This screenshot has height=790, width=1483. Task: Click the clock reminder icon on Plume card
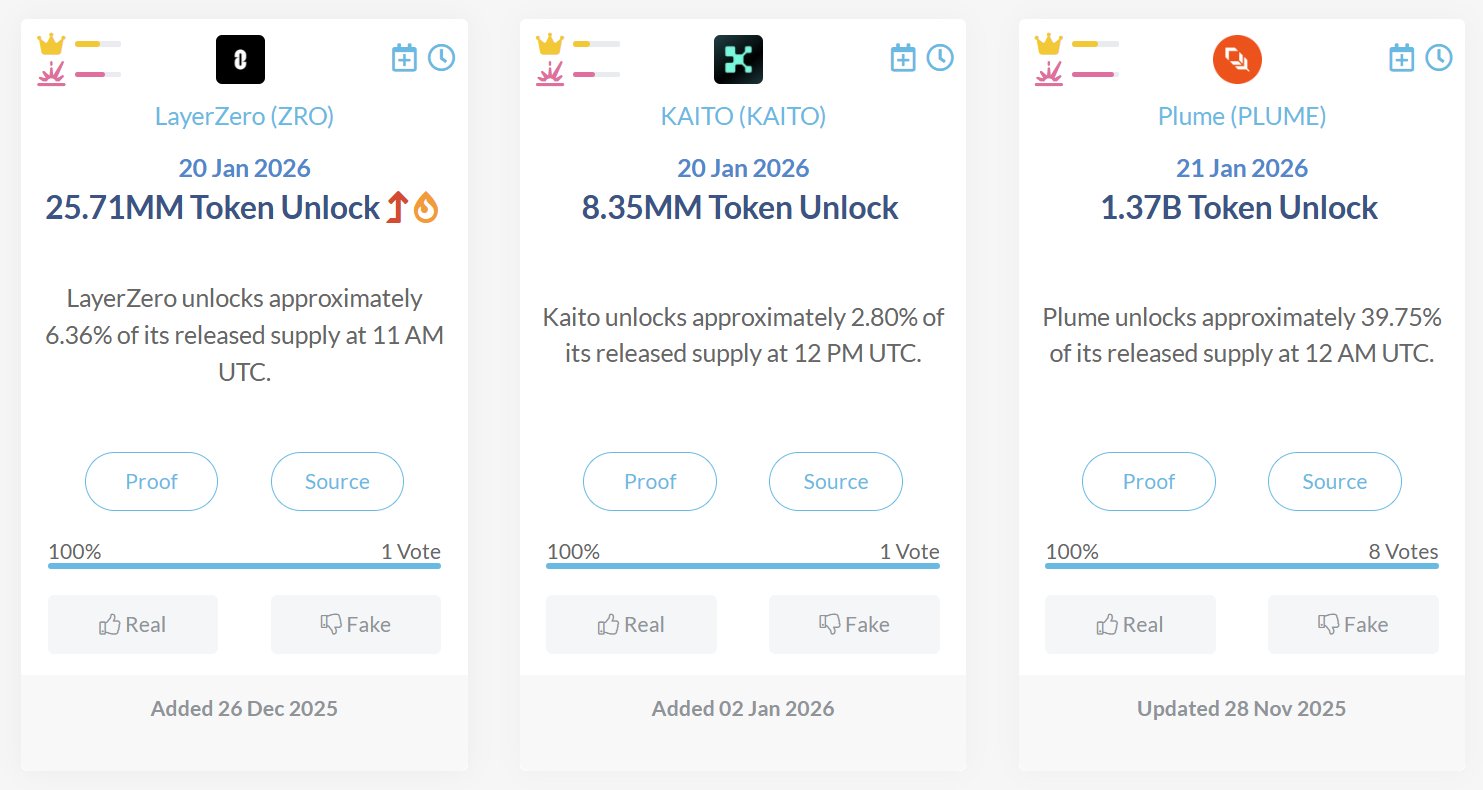point(1439,58)
